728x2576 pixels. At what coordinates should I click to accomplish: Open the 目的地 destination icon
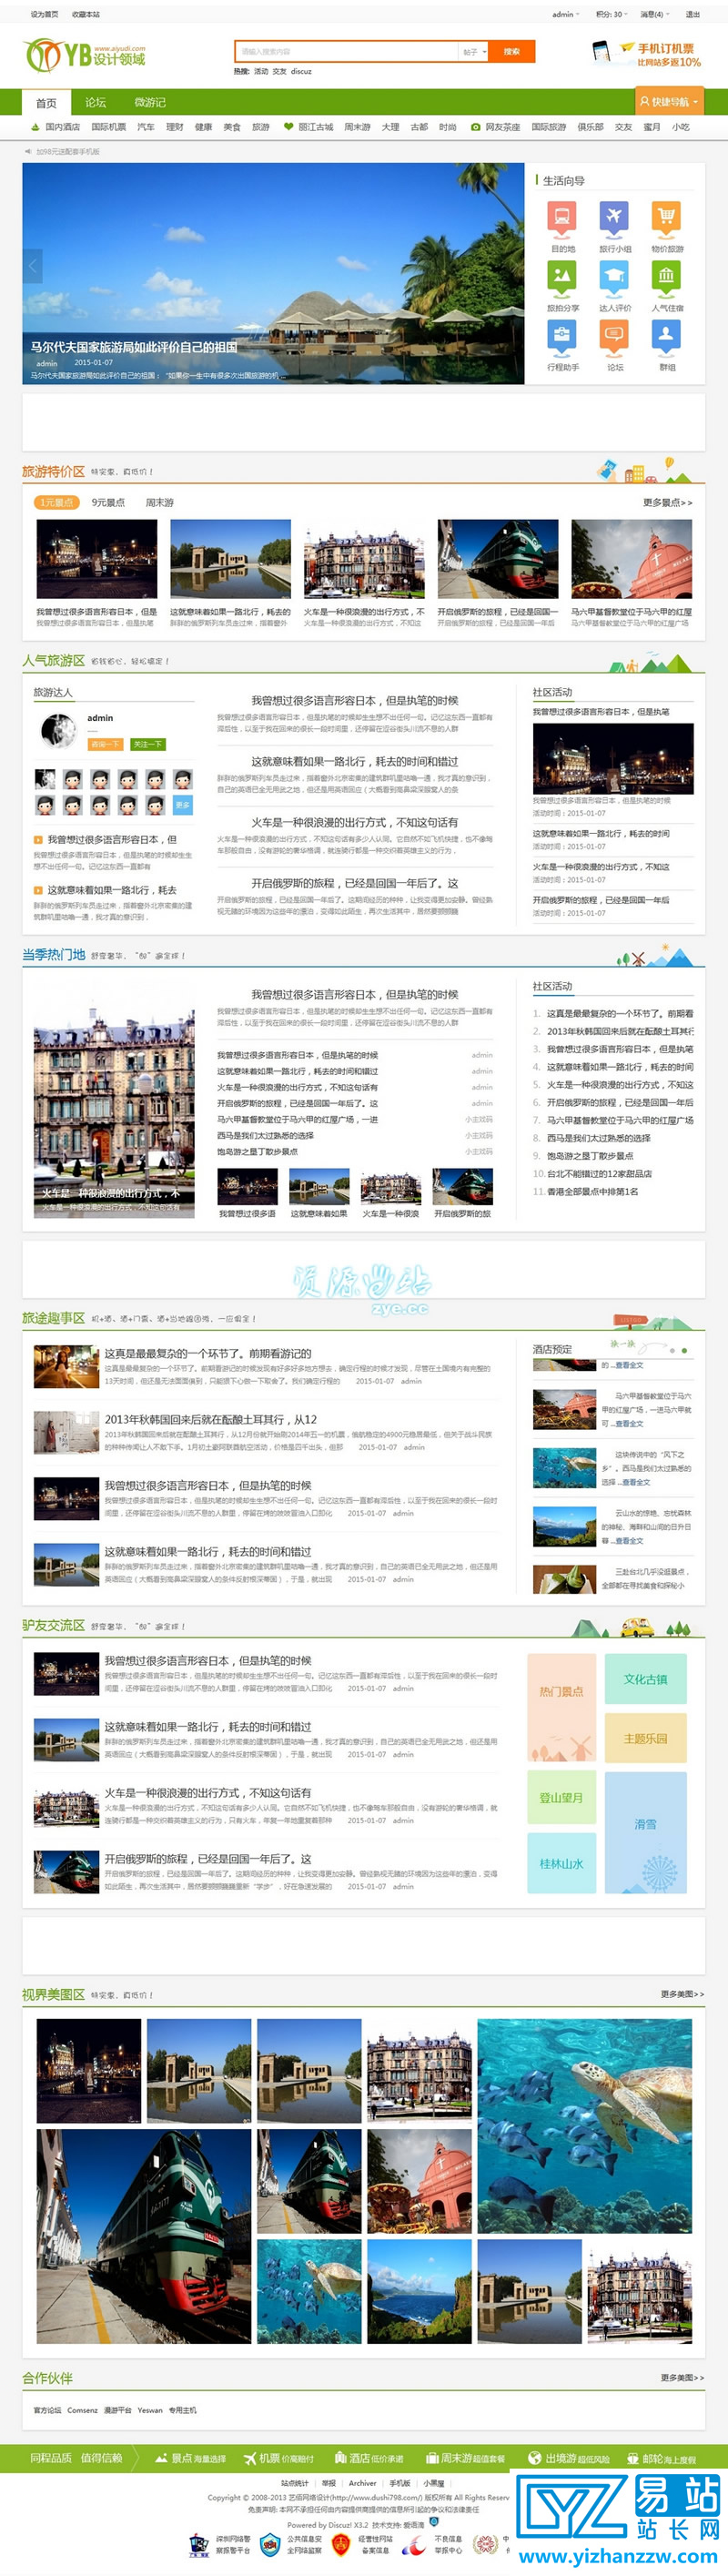562,218
